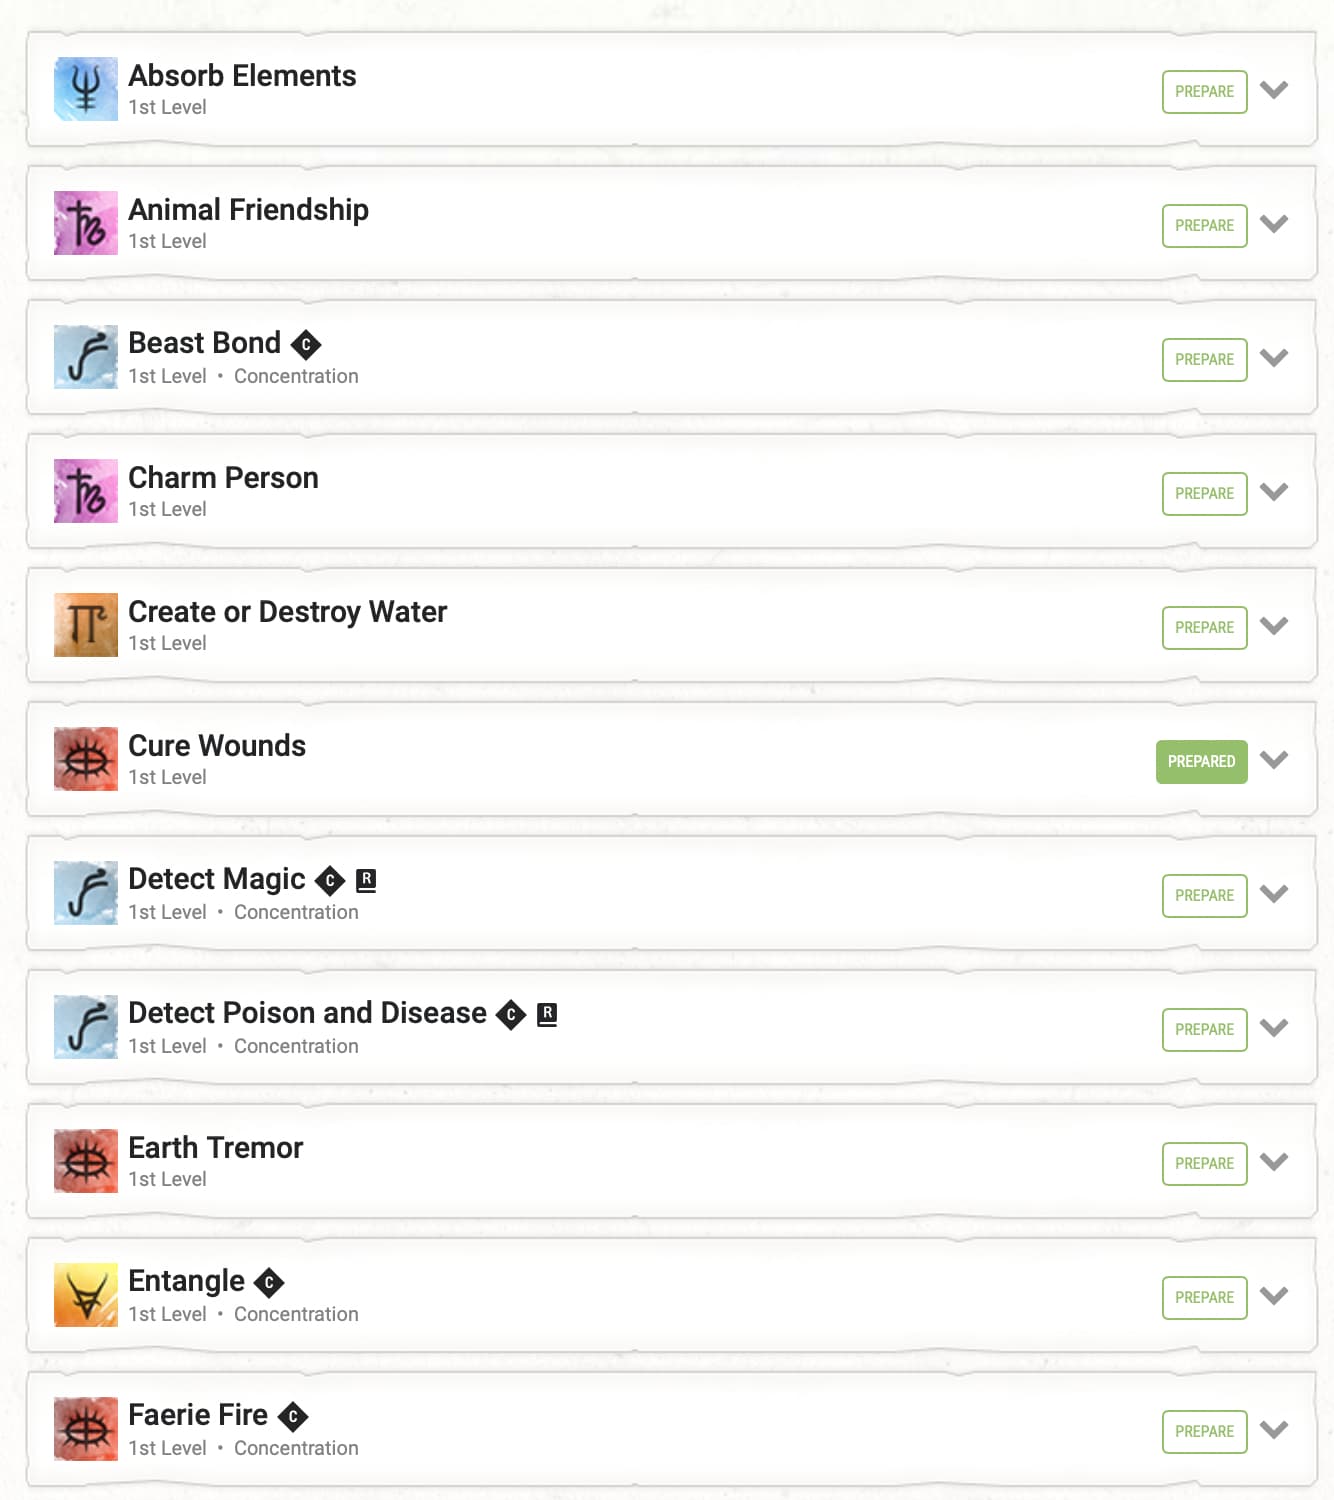This screenshot has width=1334, height=1500.
Task: Expand the Detect Magic spell chevron
Action: 1274,893
